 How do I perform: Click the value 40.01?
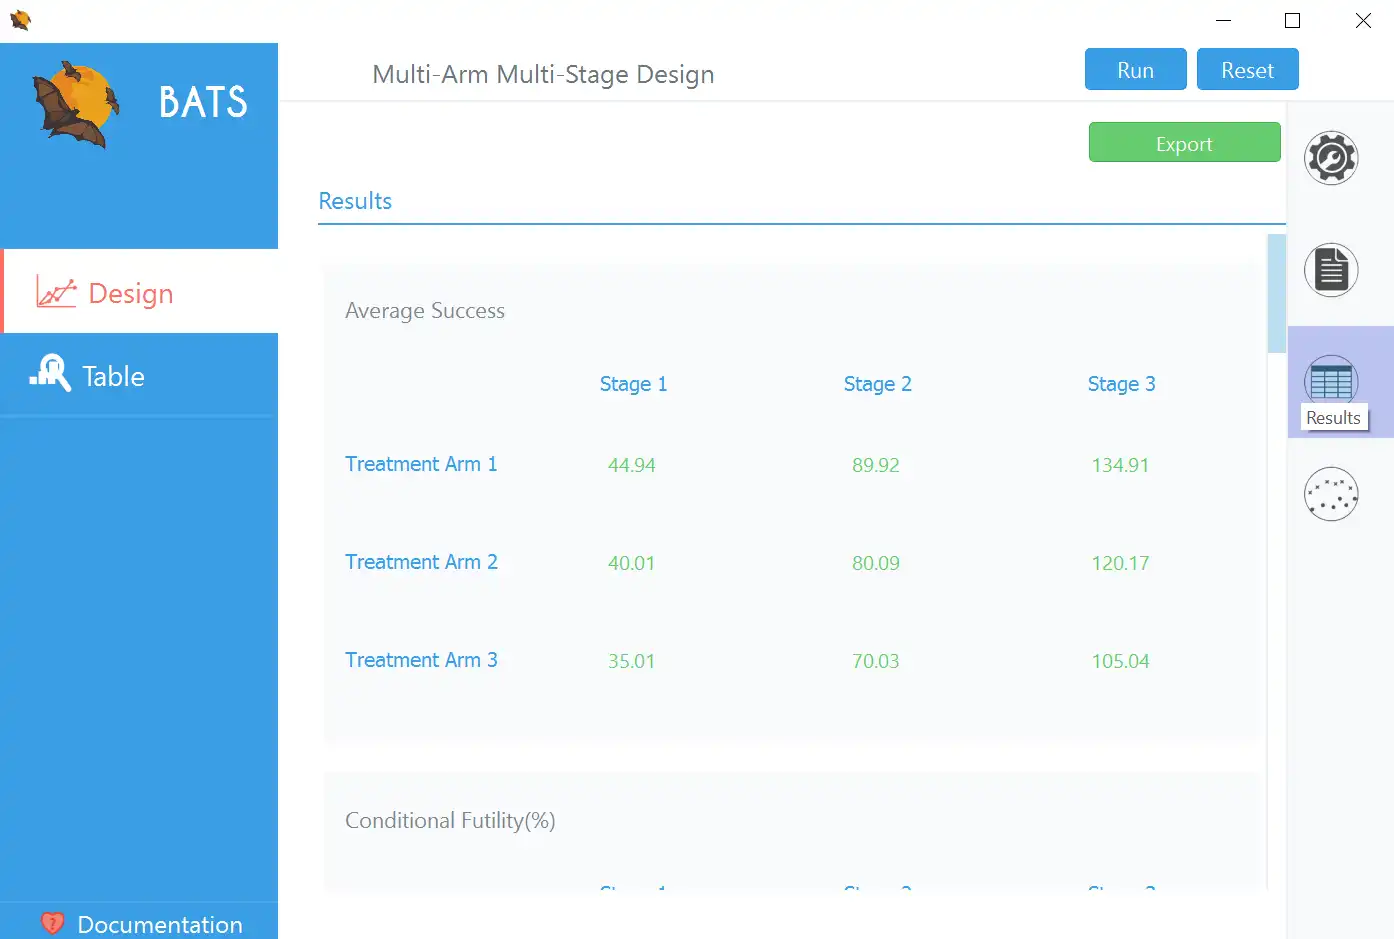pos(632,563)
